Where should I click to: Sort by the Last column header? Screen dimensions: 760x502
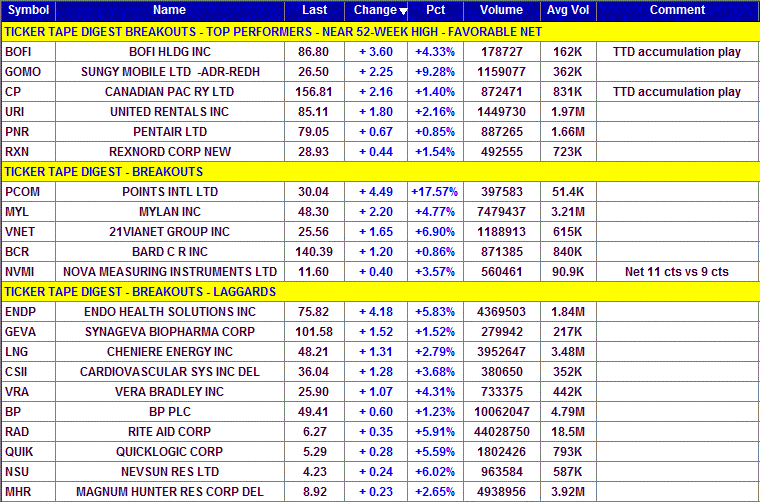pos(314,10)
